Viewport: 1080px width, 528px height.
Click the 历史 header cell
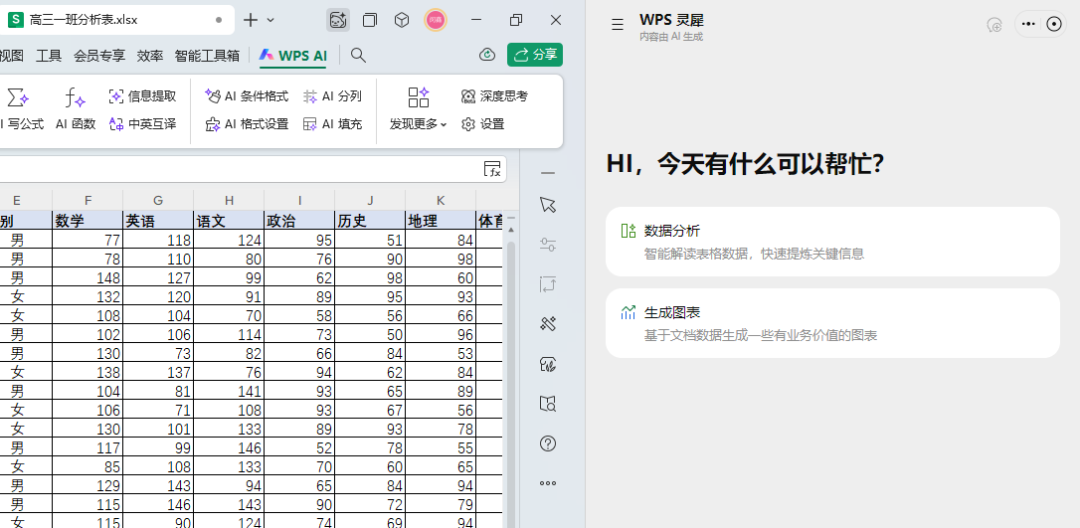(370, 220)
